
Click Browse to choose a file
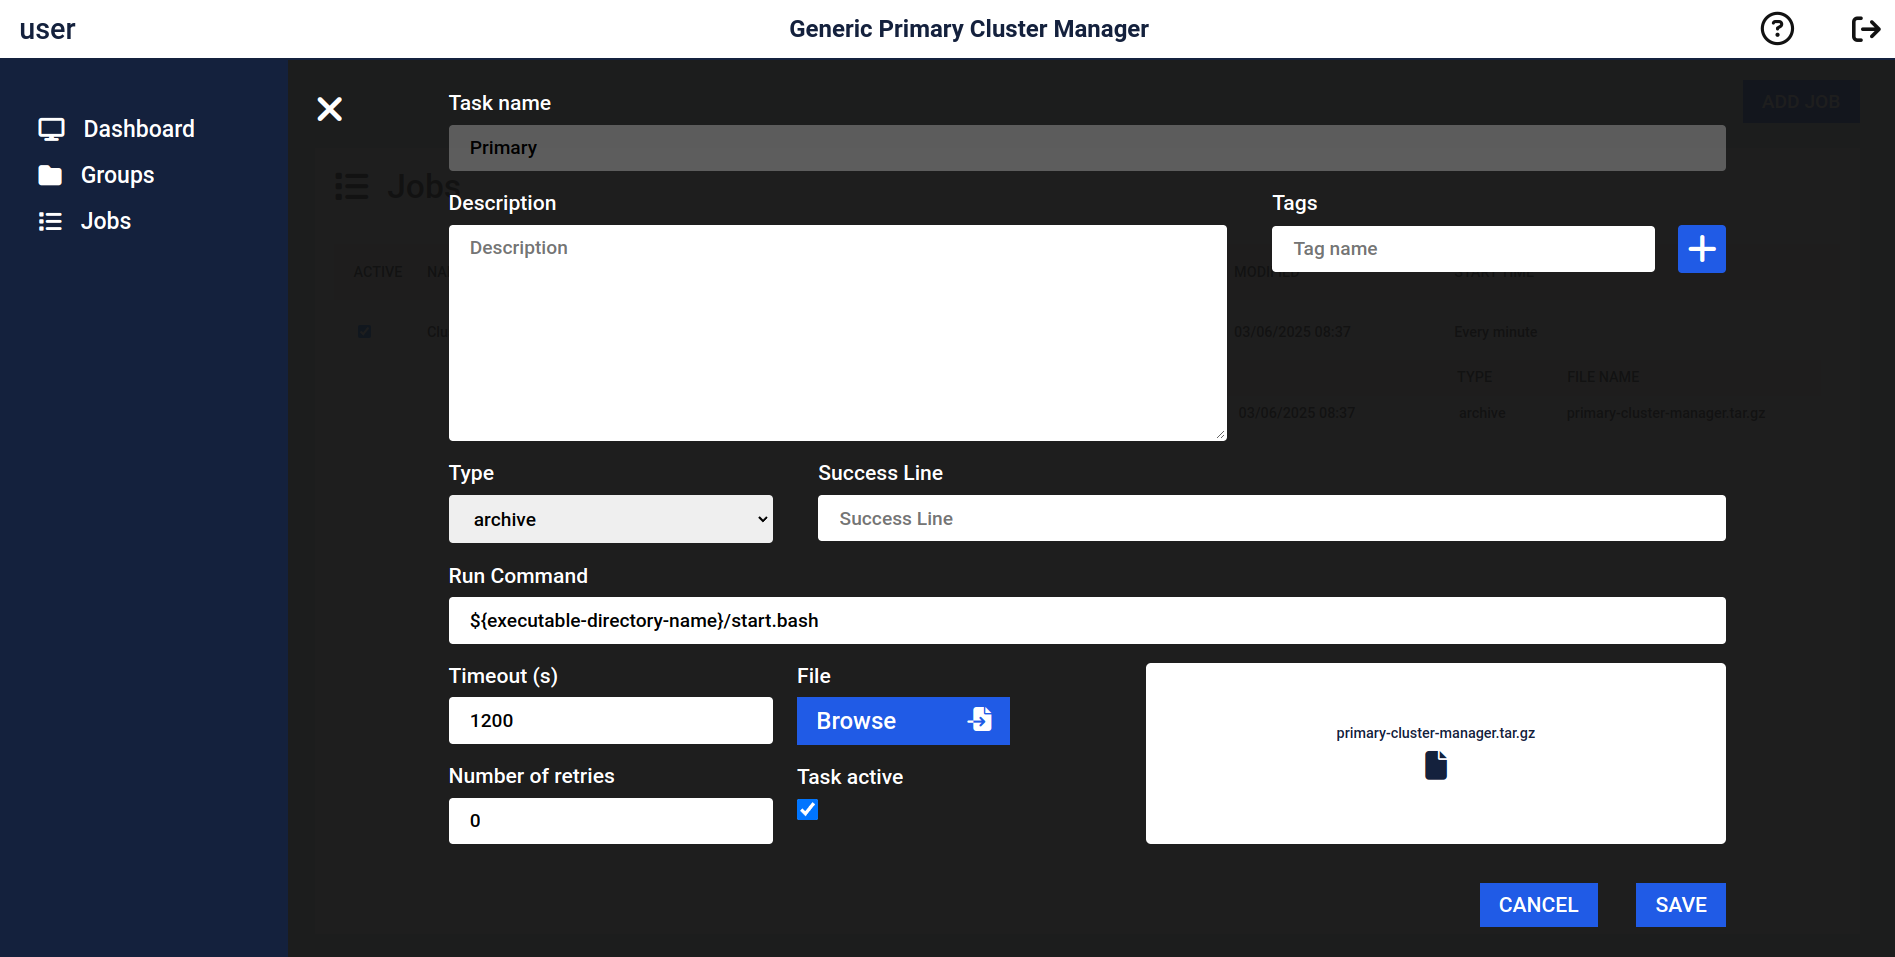pyautogui.click(x=902, y=721)
